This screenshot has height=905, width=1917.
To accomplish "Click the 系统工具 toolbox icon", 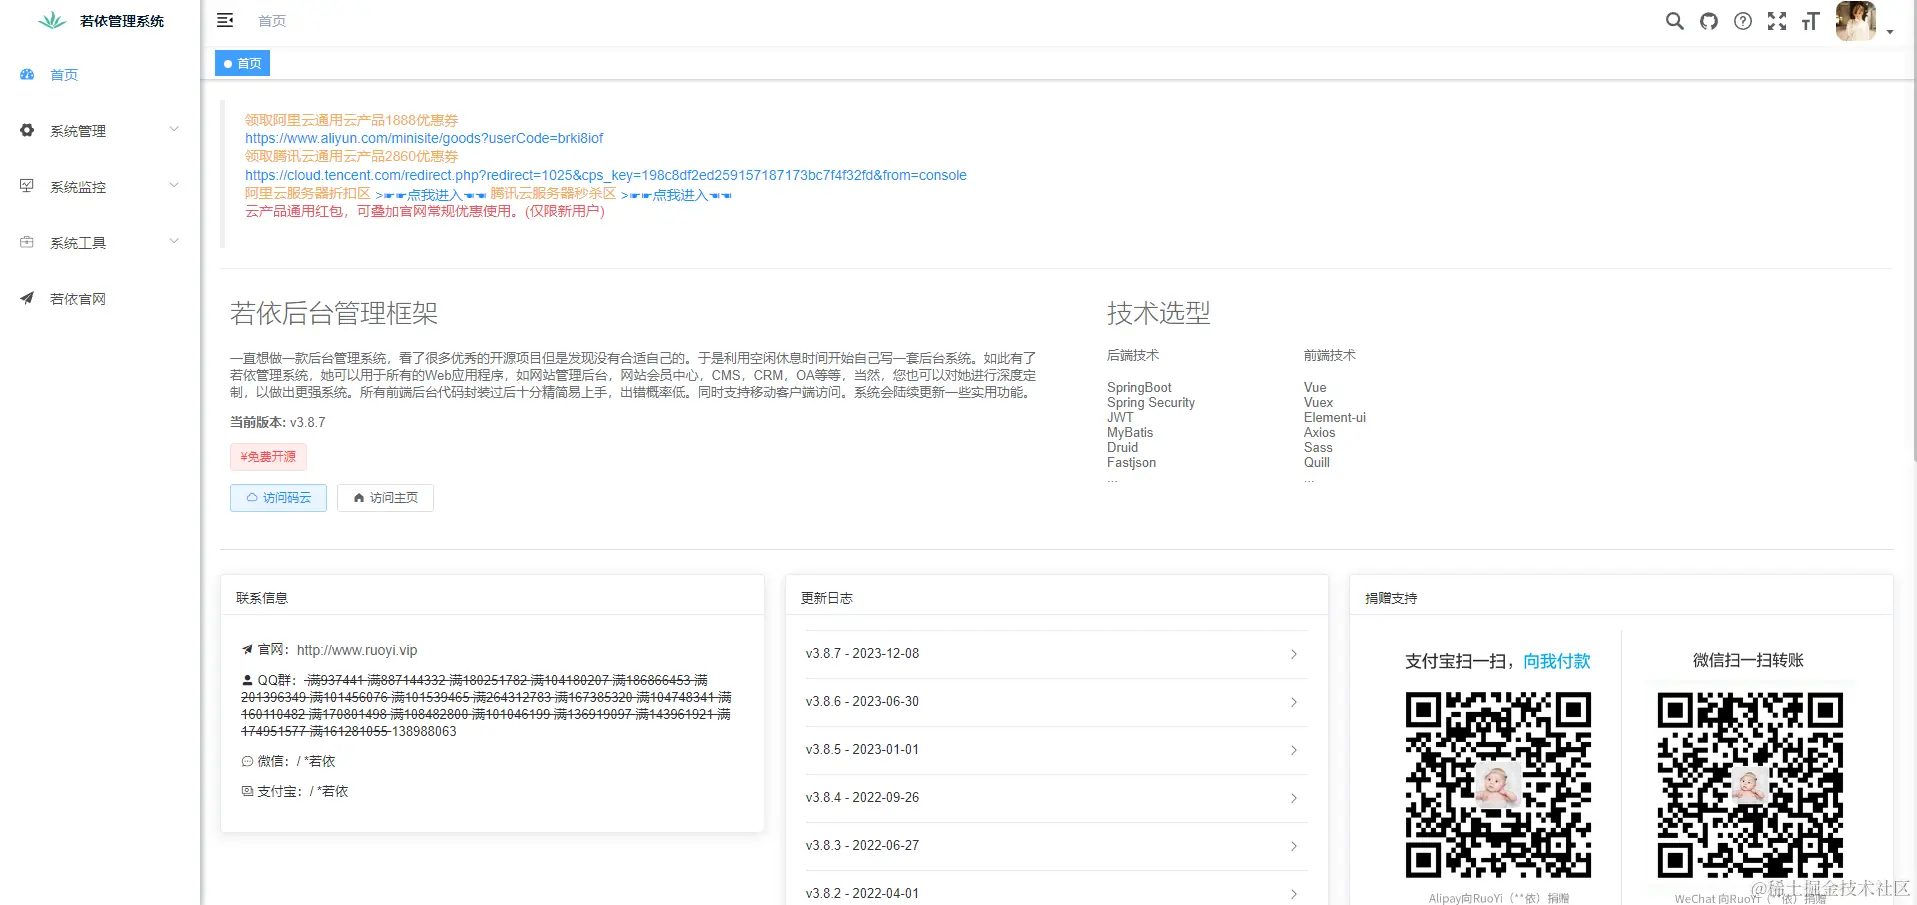I will 27,242.
